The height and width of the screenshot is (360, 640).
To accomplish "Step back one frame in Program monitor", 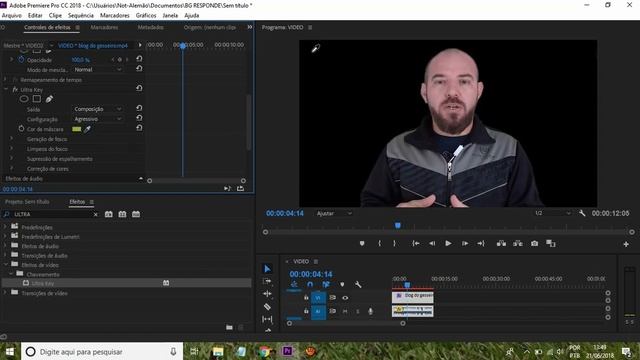I will (432, 243).
